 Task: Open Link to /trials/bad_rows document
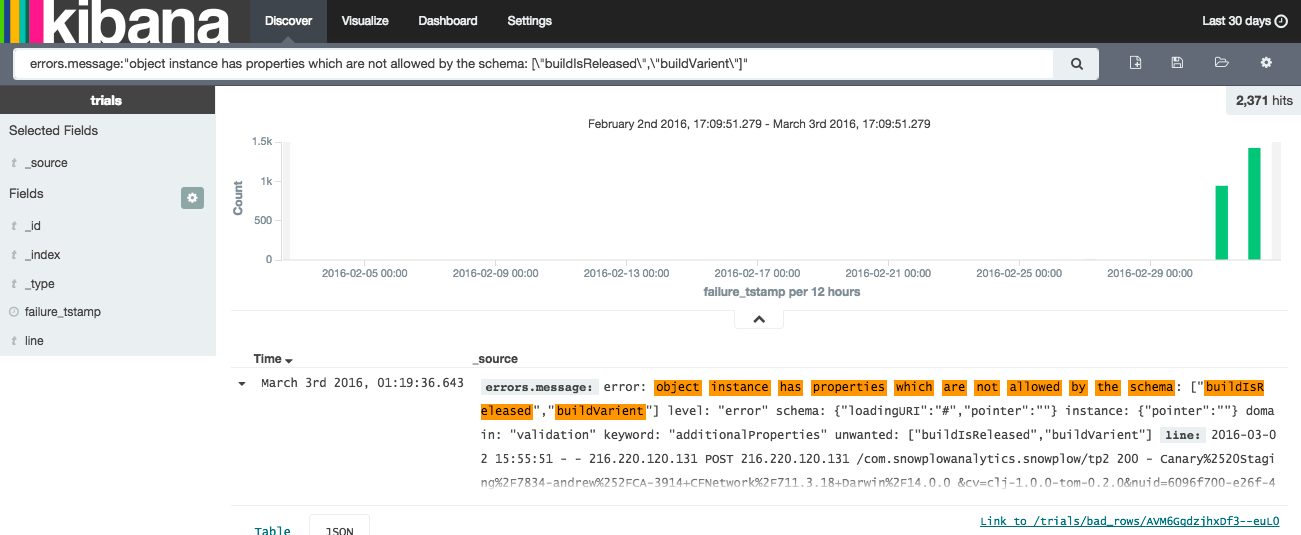click(x=1129, y=521)
